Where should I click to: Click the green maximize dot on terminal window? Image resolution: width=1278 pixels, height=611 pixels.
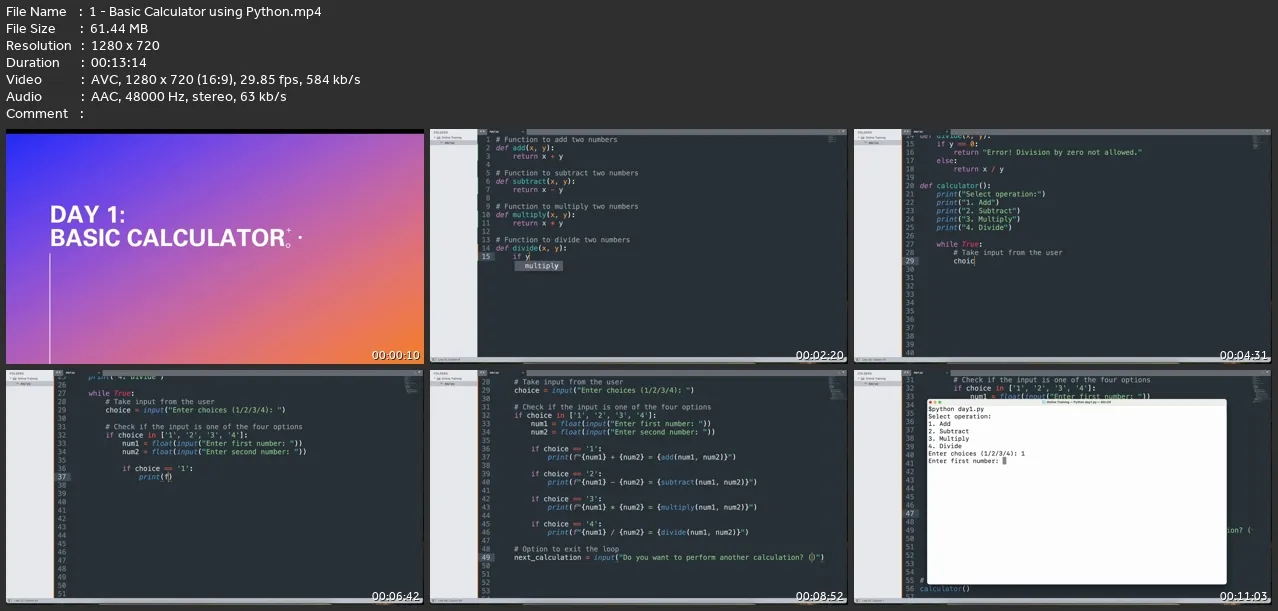tap(941, 401)
